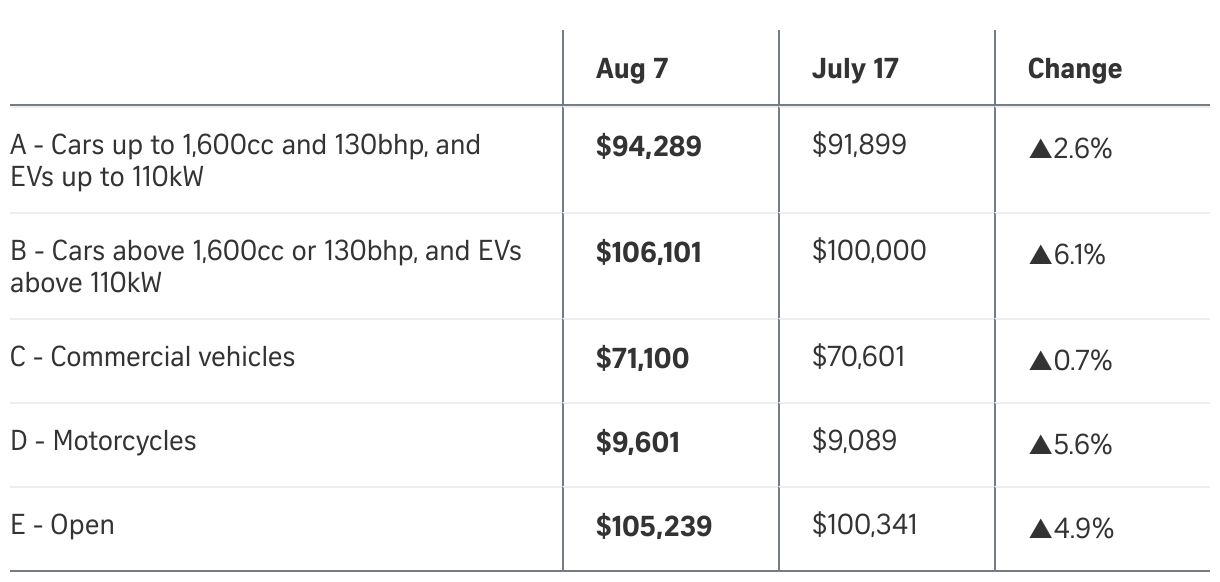Click the E - Open row label
This screenshot has width=1220, height=582.
[62, 525]
